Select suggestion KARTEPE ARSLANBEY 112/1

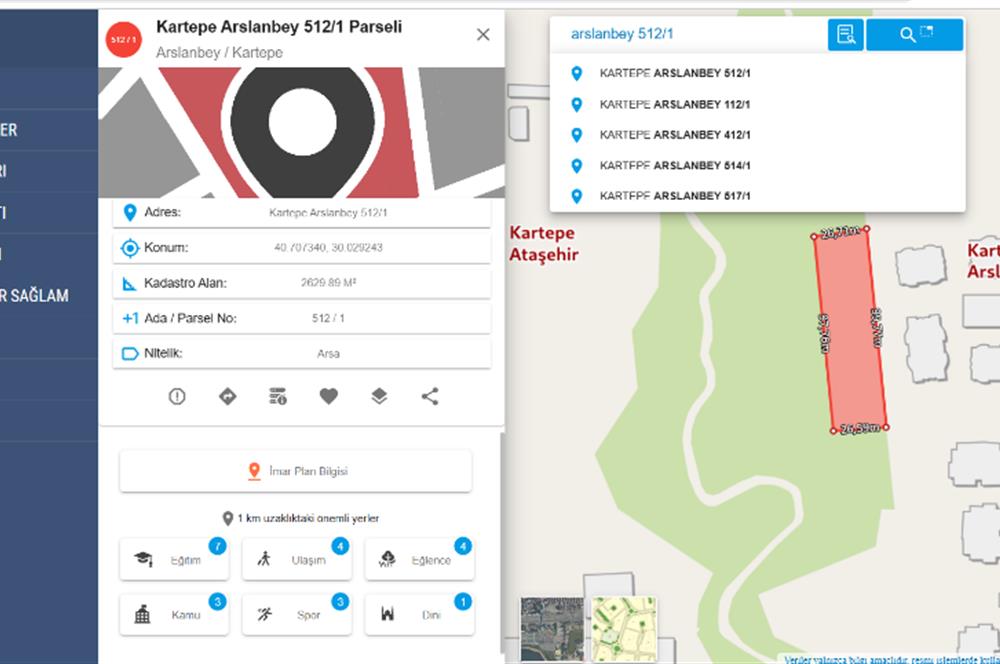point(758,104)
